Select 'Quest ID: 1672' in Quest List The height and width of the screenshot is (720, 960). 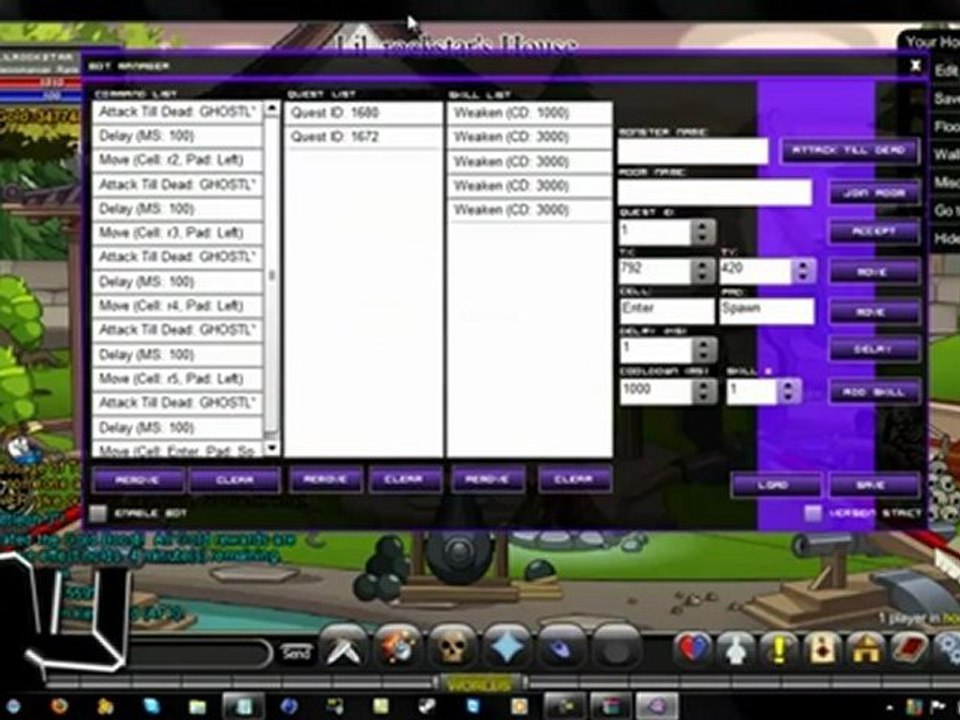pyautogui.click(x=364, y=137)
